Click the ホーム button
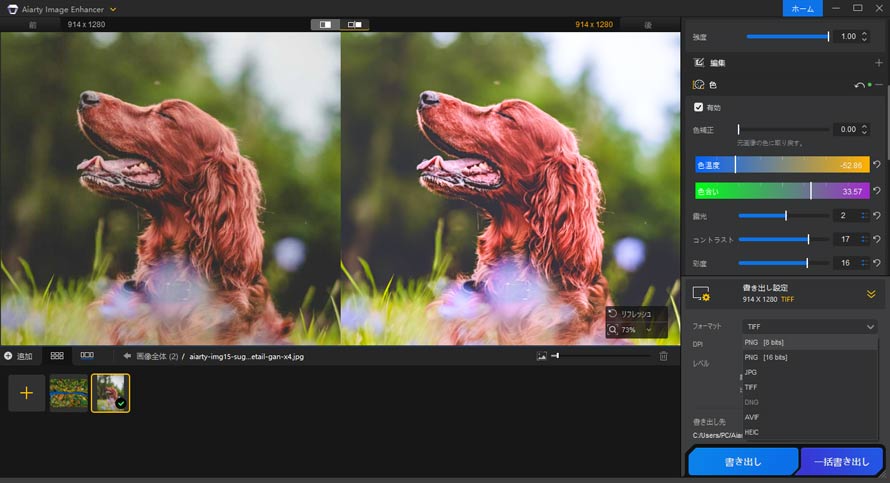 (x=802, y=9)
